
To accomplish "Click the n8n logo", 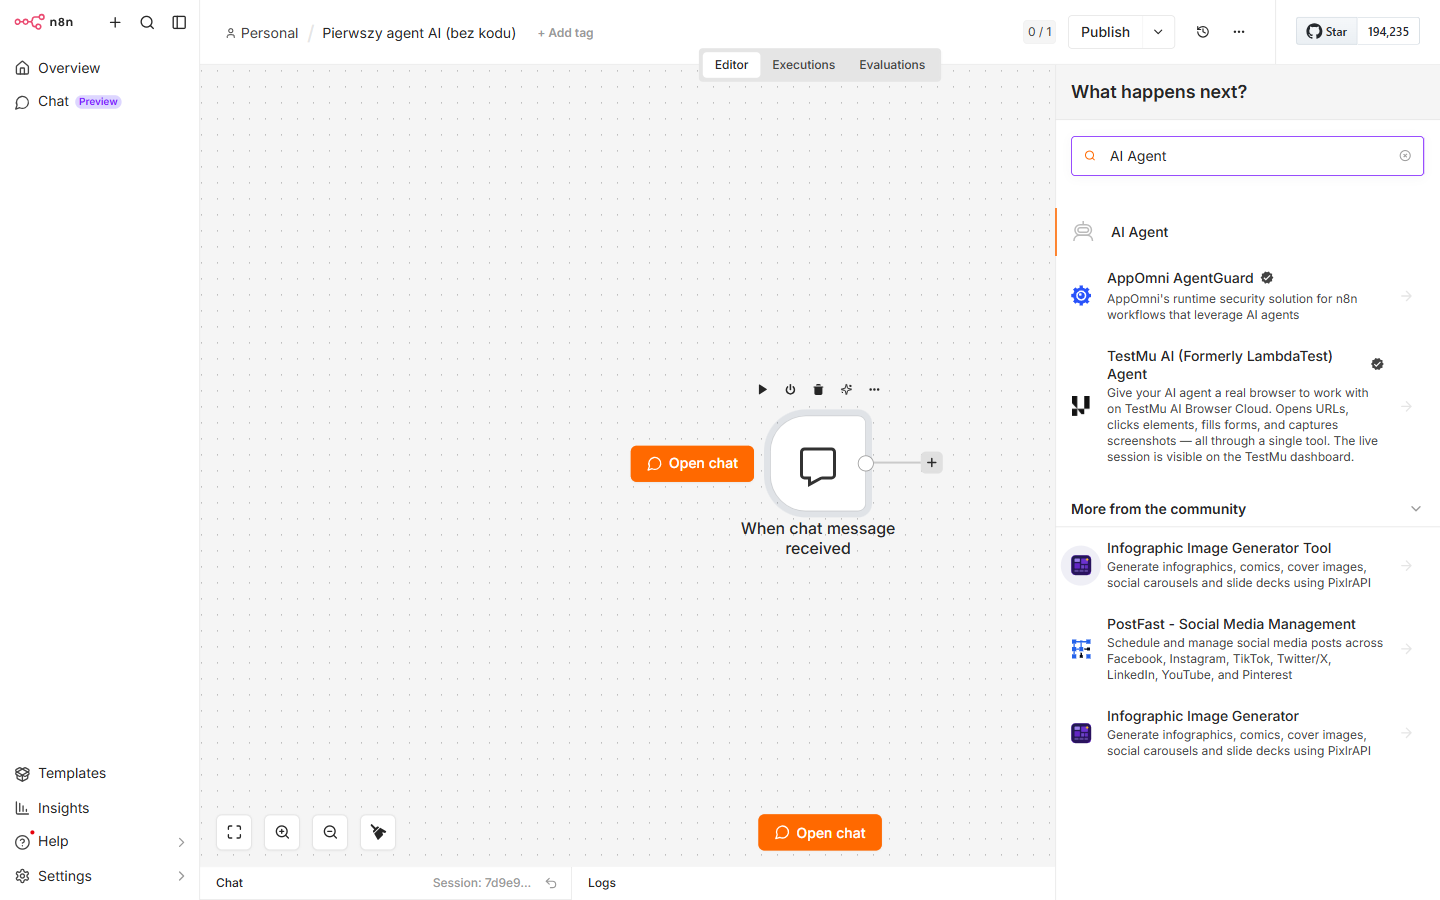I will click(44, 22).
